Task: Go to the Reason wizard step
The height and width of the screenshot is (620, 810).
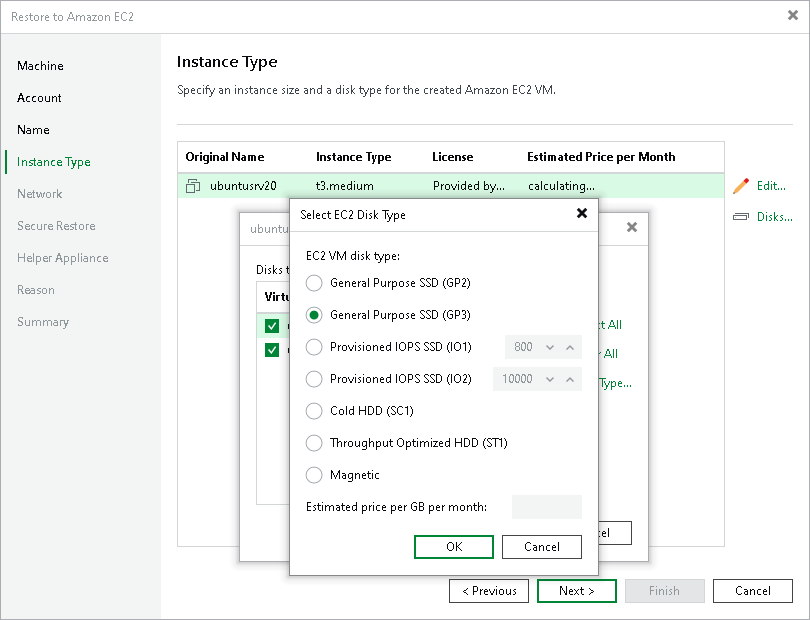Action: (36, 290)
